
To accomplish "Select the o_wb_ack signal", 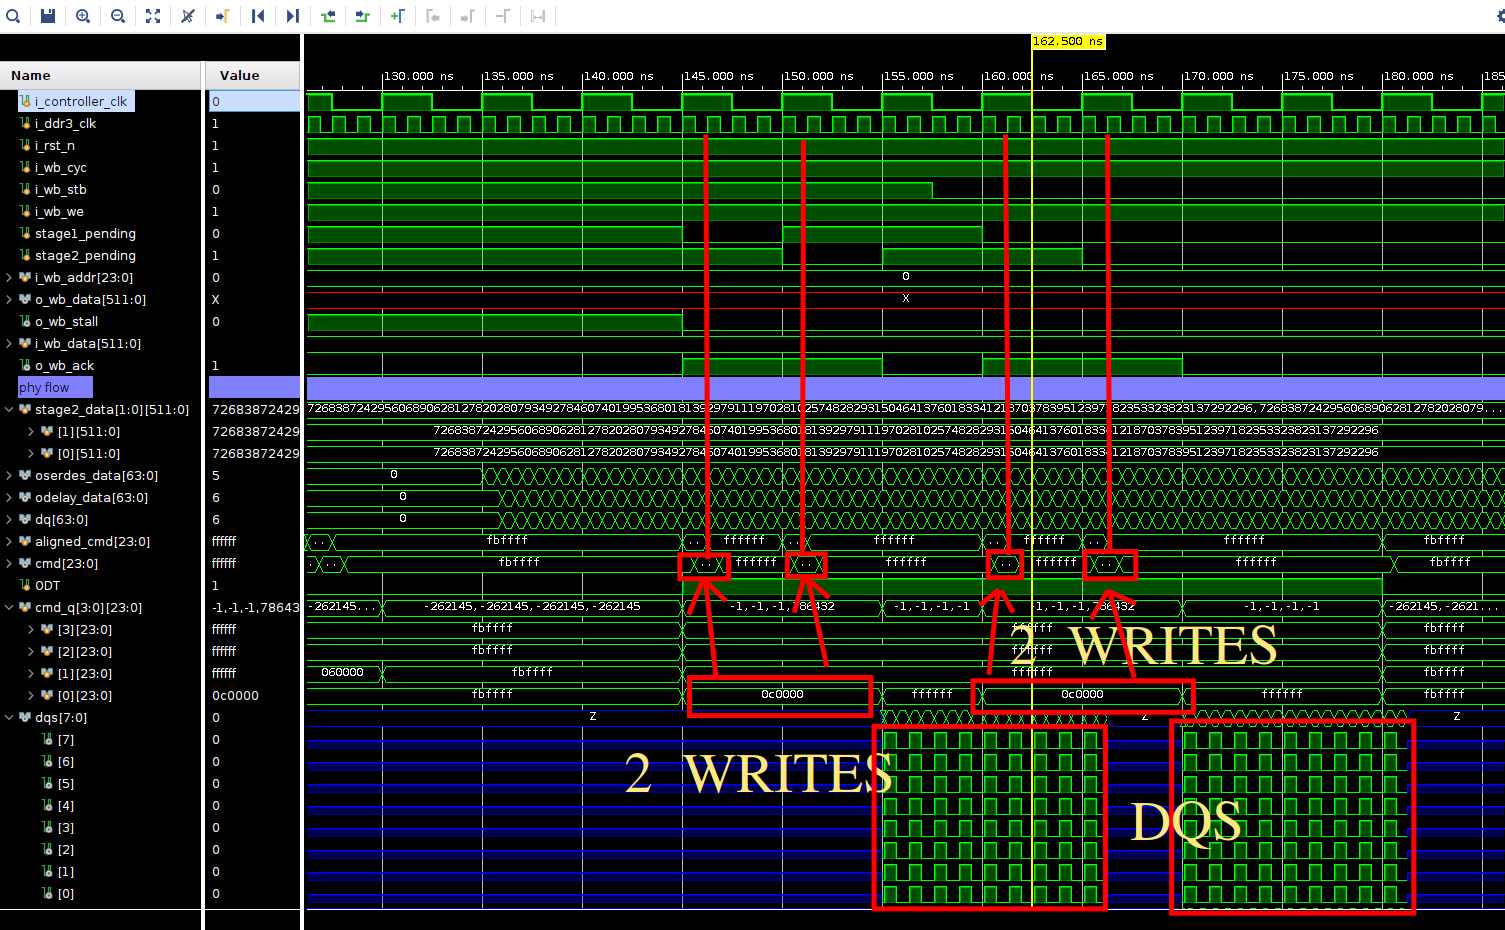I will 64,366.
